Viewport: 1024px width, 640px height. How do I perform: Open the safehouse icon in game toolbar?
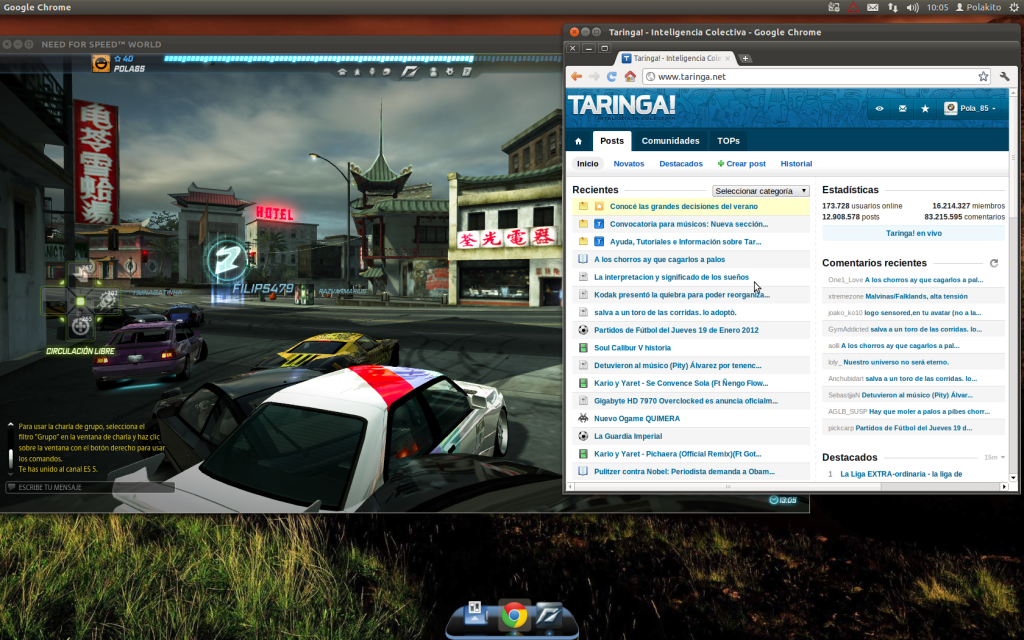coord(342,72)
